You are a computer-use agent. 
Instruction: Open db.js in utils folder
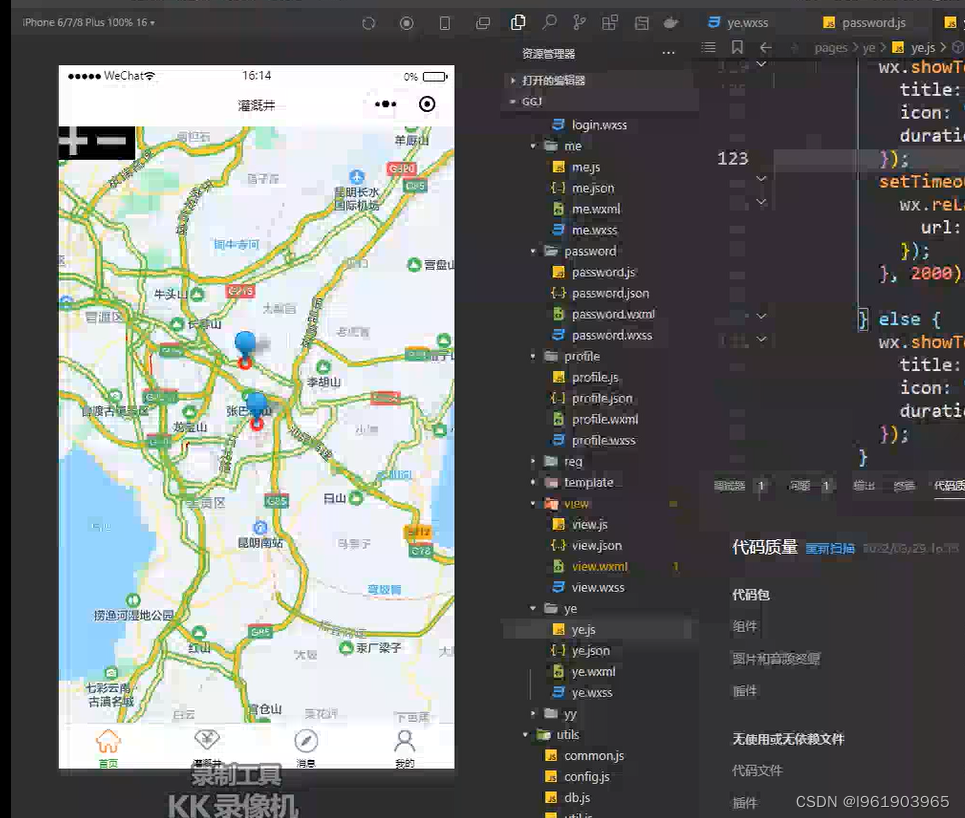577,798
